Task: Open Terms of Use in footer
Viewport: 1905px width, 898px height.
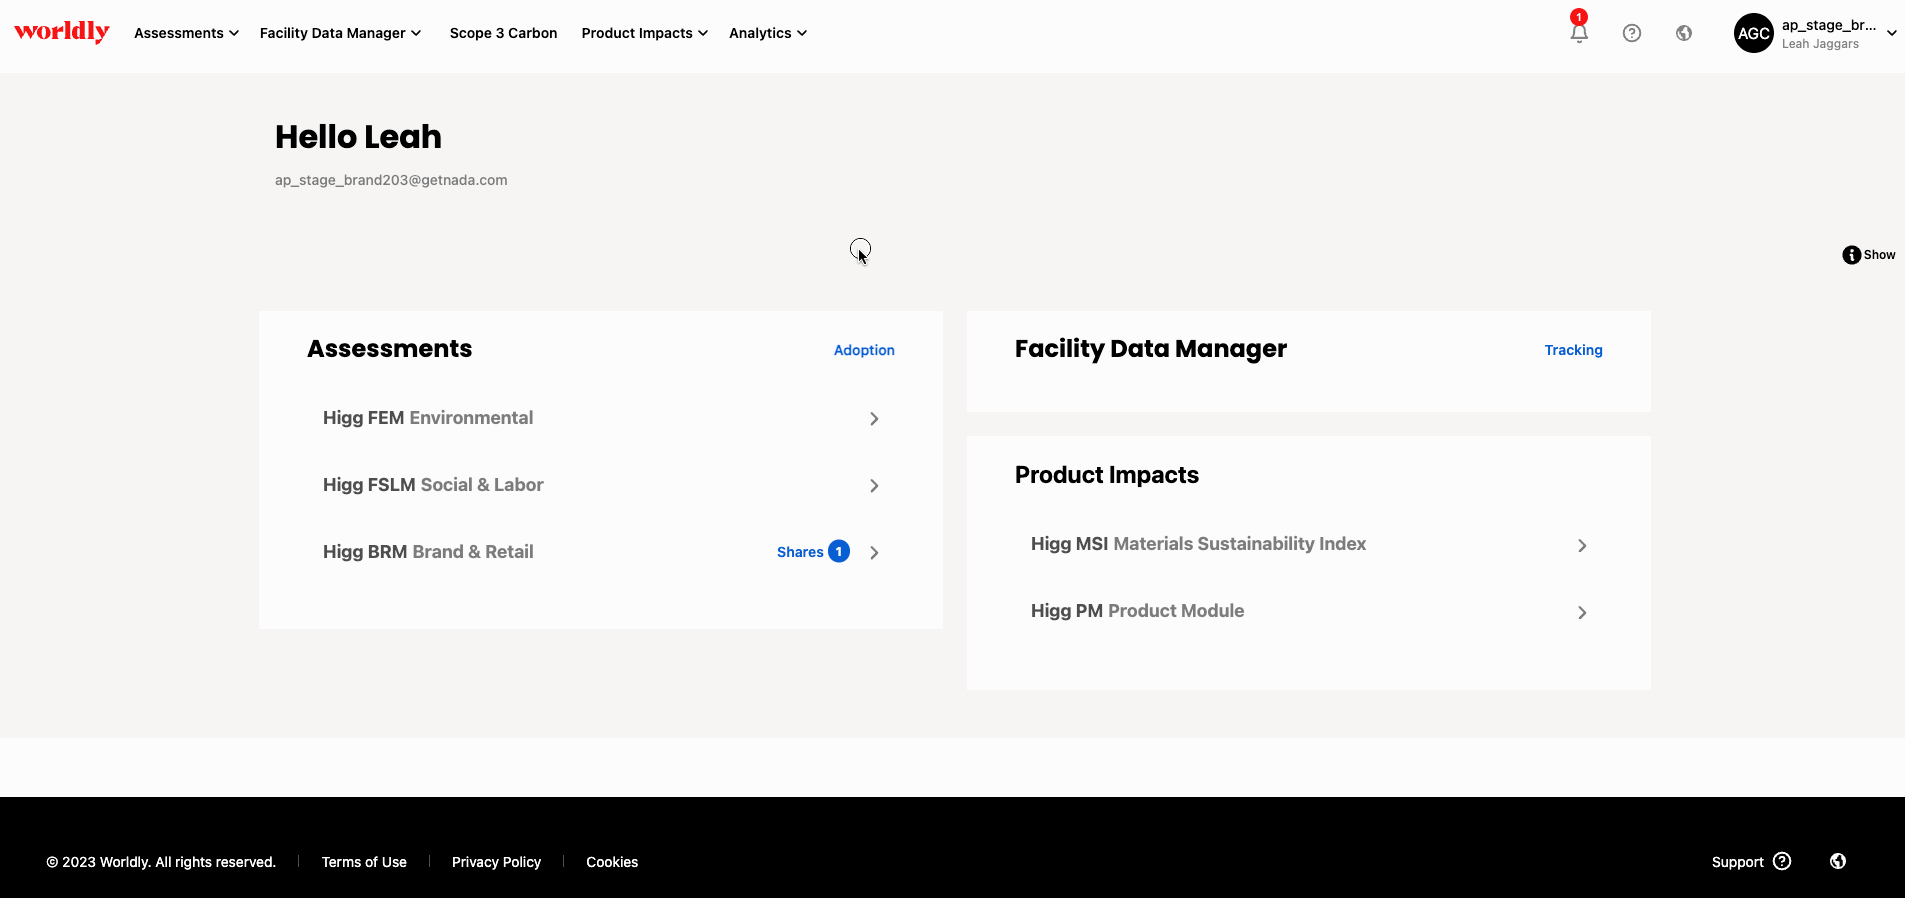Action: tap(364, 862)
